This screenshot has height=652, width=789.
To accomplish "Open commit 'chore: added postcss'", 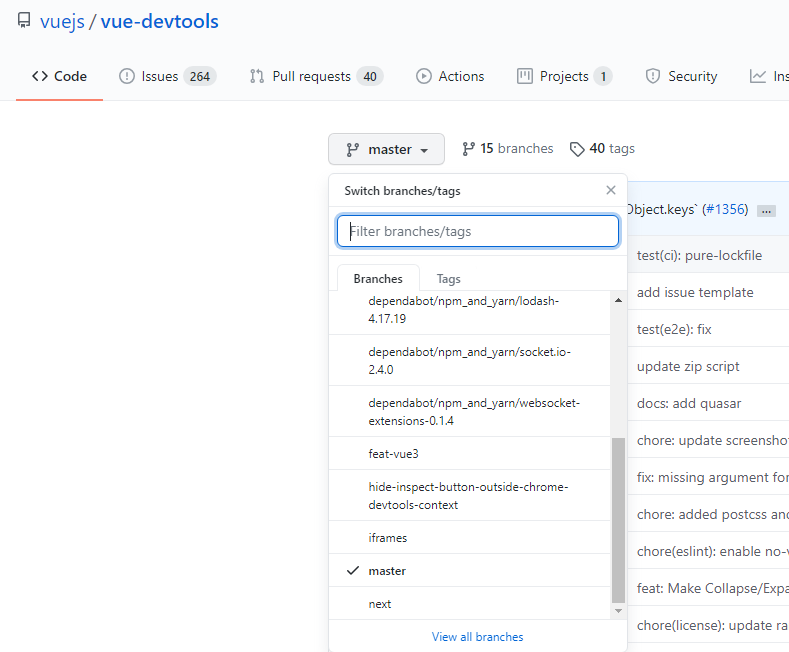I will (713, 514).
